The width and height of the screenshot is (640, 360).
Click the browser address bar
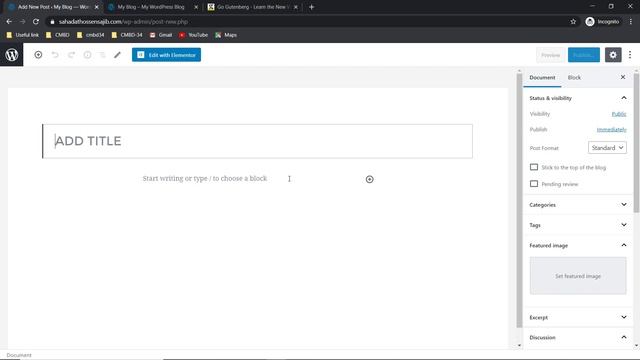pyautogui.click(x=310, y=22)
